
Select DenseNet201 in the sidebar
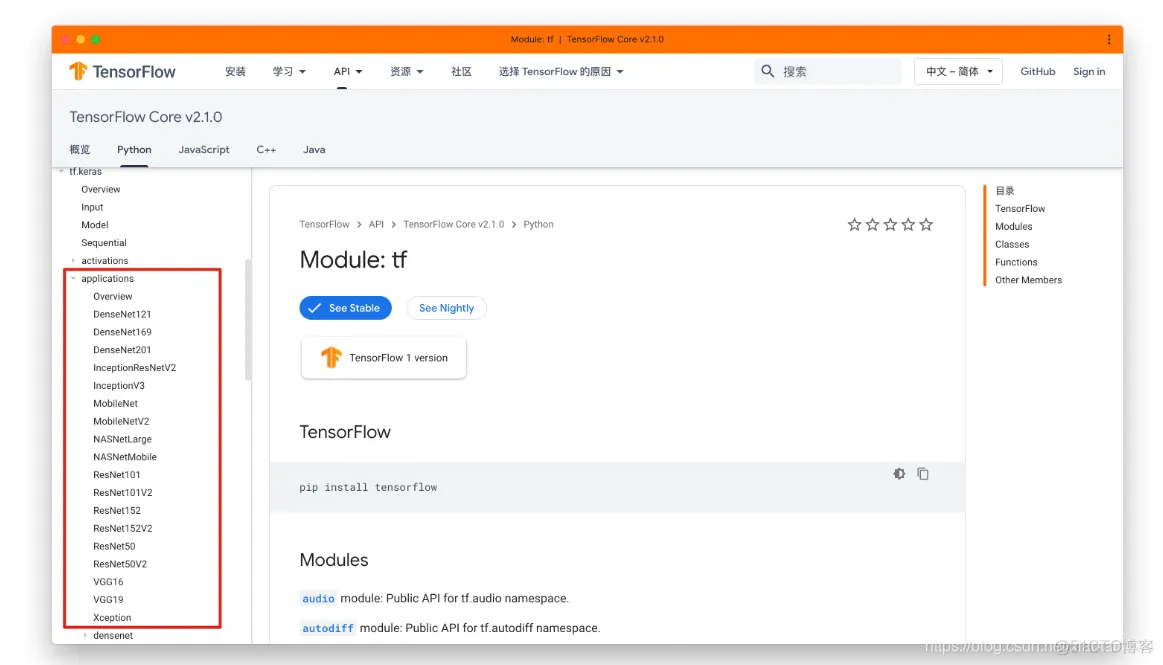click(x=122, y=350)
